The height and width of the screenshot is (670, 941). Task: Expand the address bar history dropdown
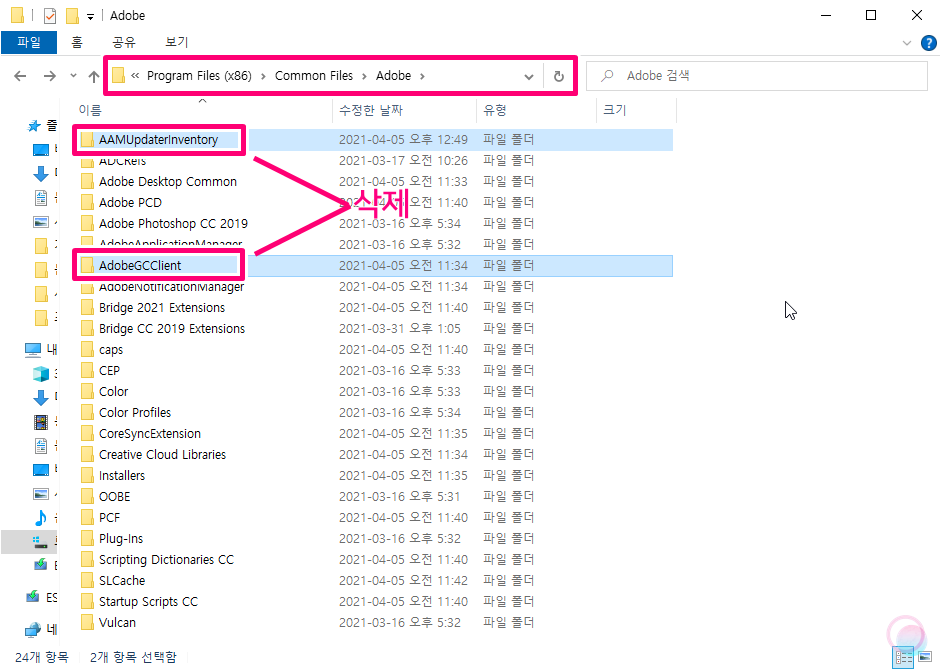pos(529,76)
